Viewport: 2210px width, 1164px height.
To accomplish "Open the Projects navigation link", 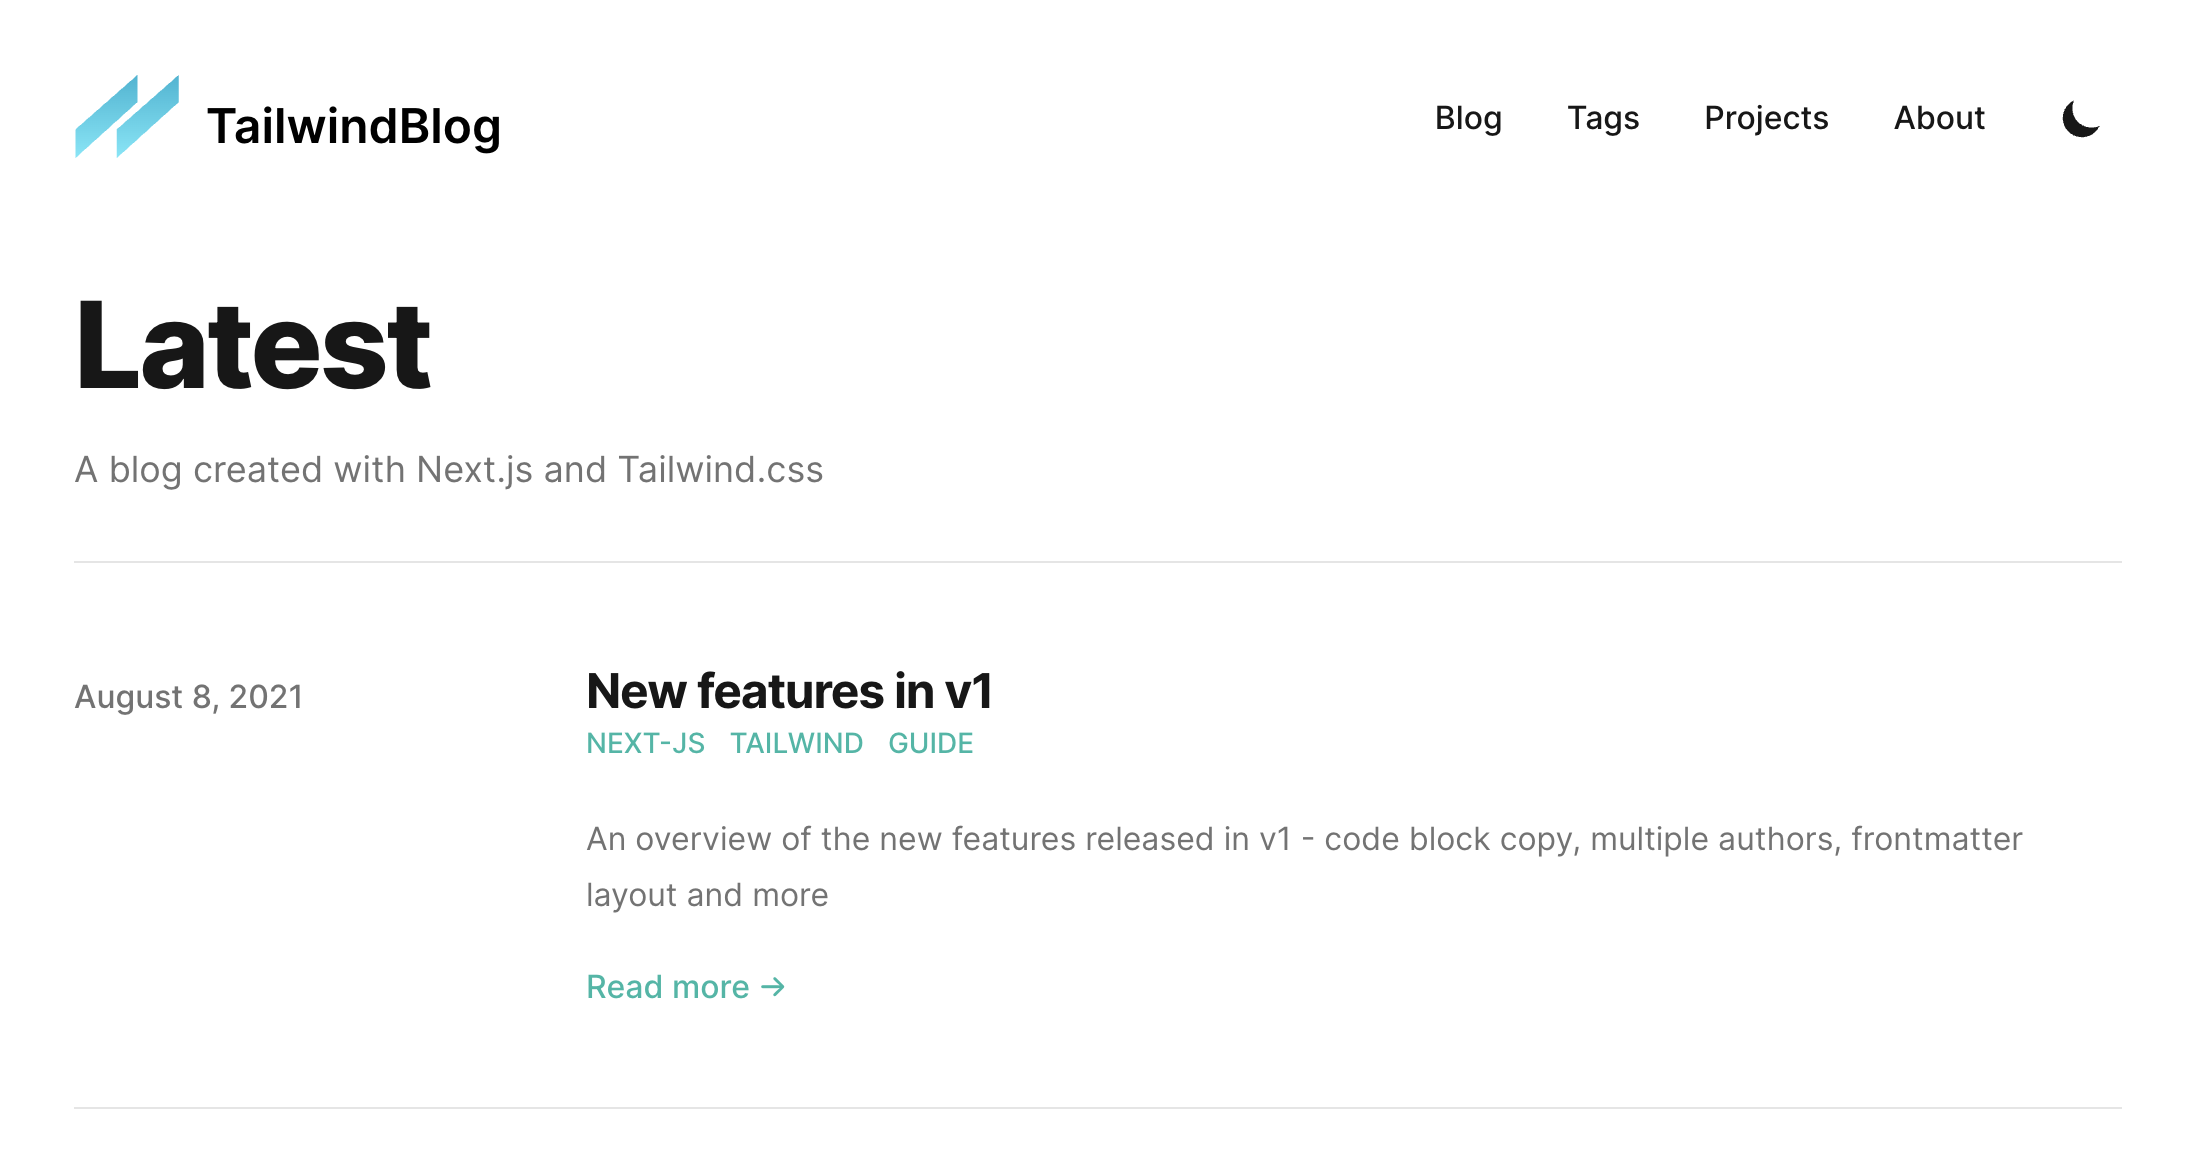I will [x=1765, y=118].
